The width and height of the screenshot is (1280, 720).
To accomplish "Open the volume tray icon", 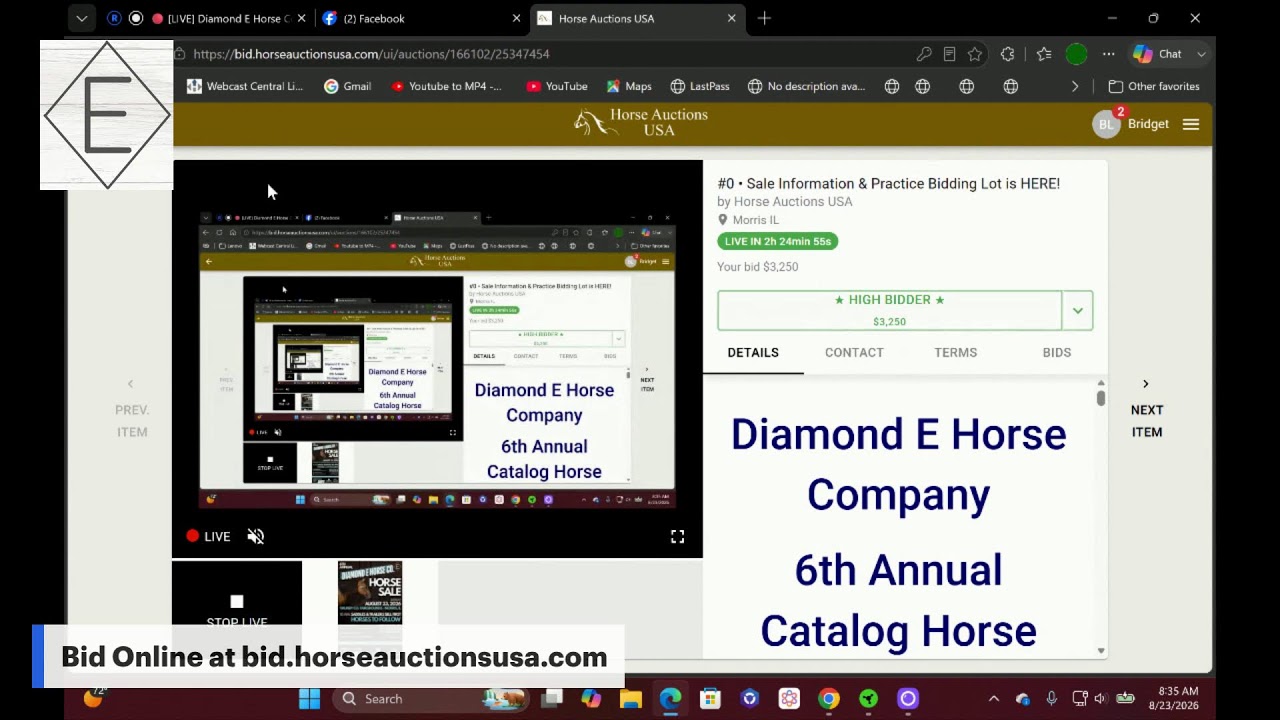I will tap(1101, 699).
